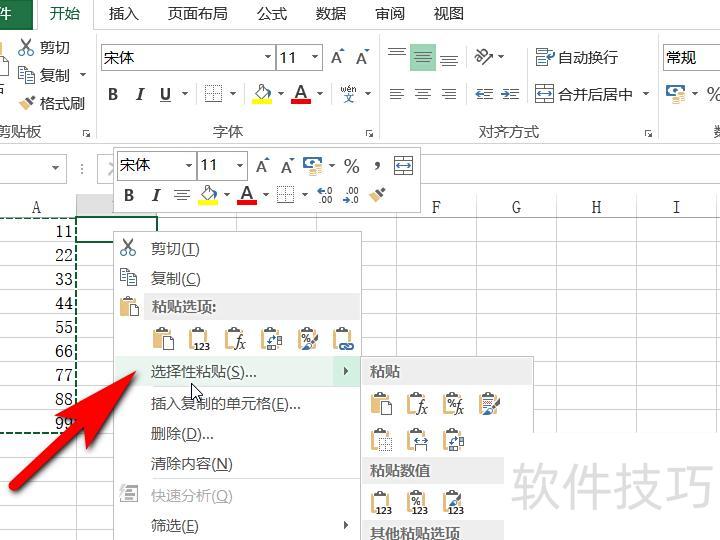Viewport: 720px width, 540px height.
Task: Click the name box dropdown arrow
Action: (x=56, y=168)
